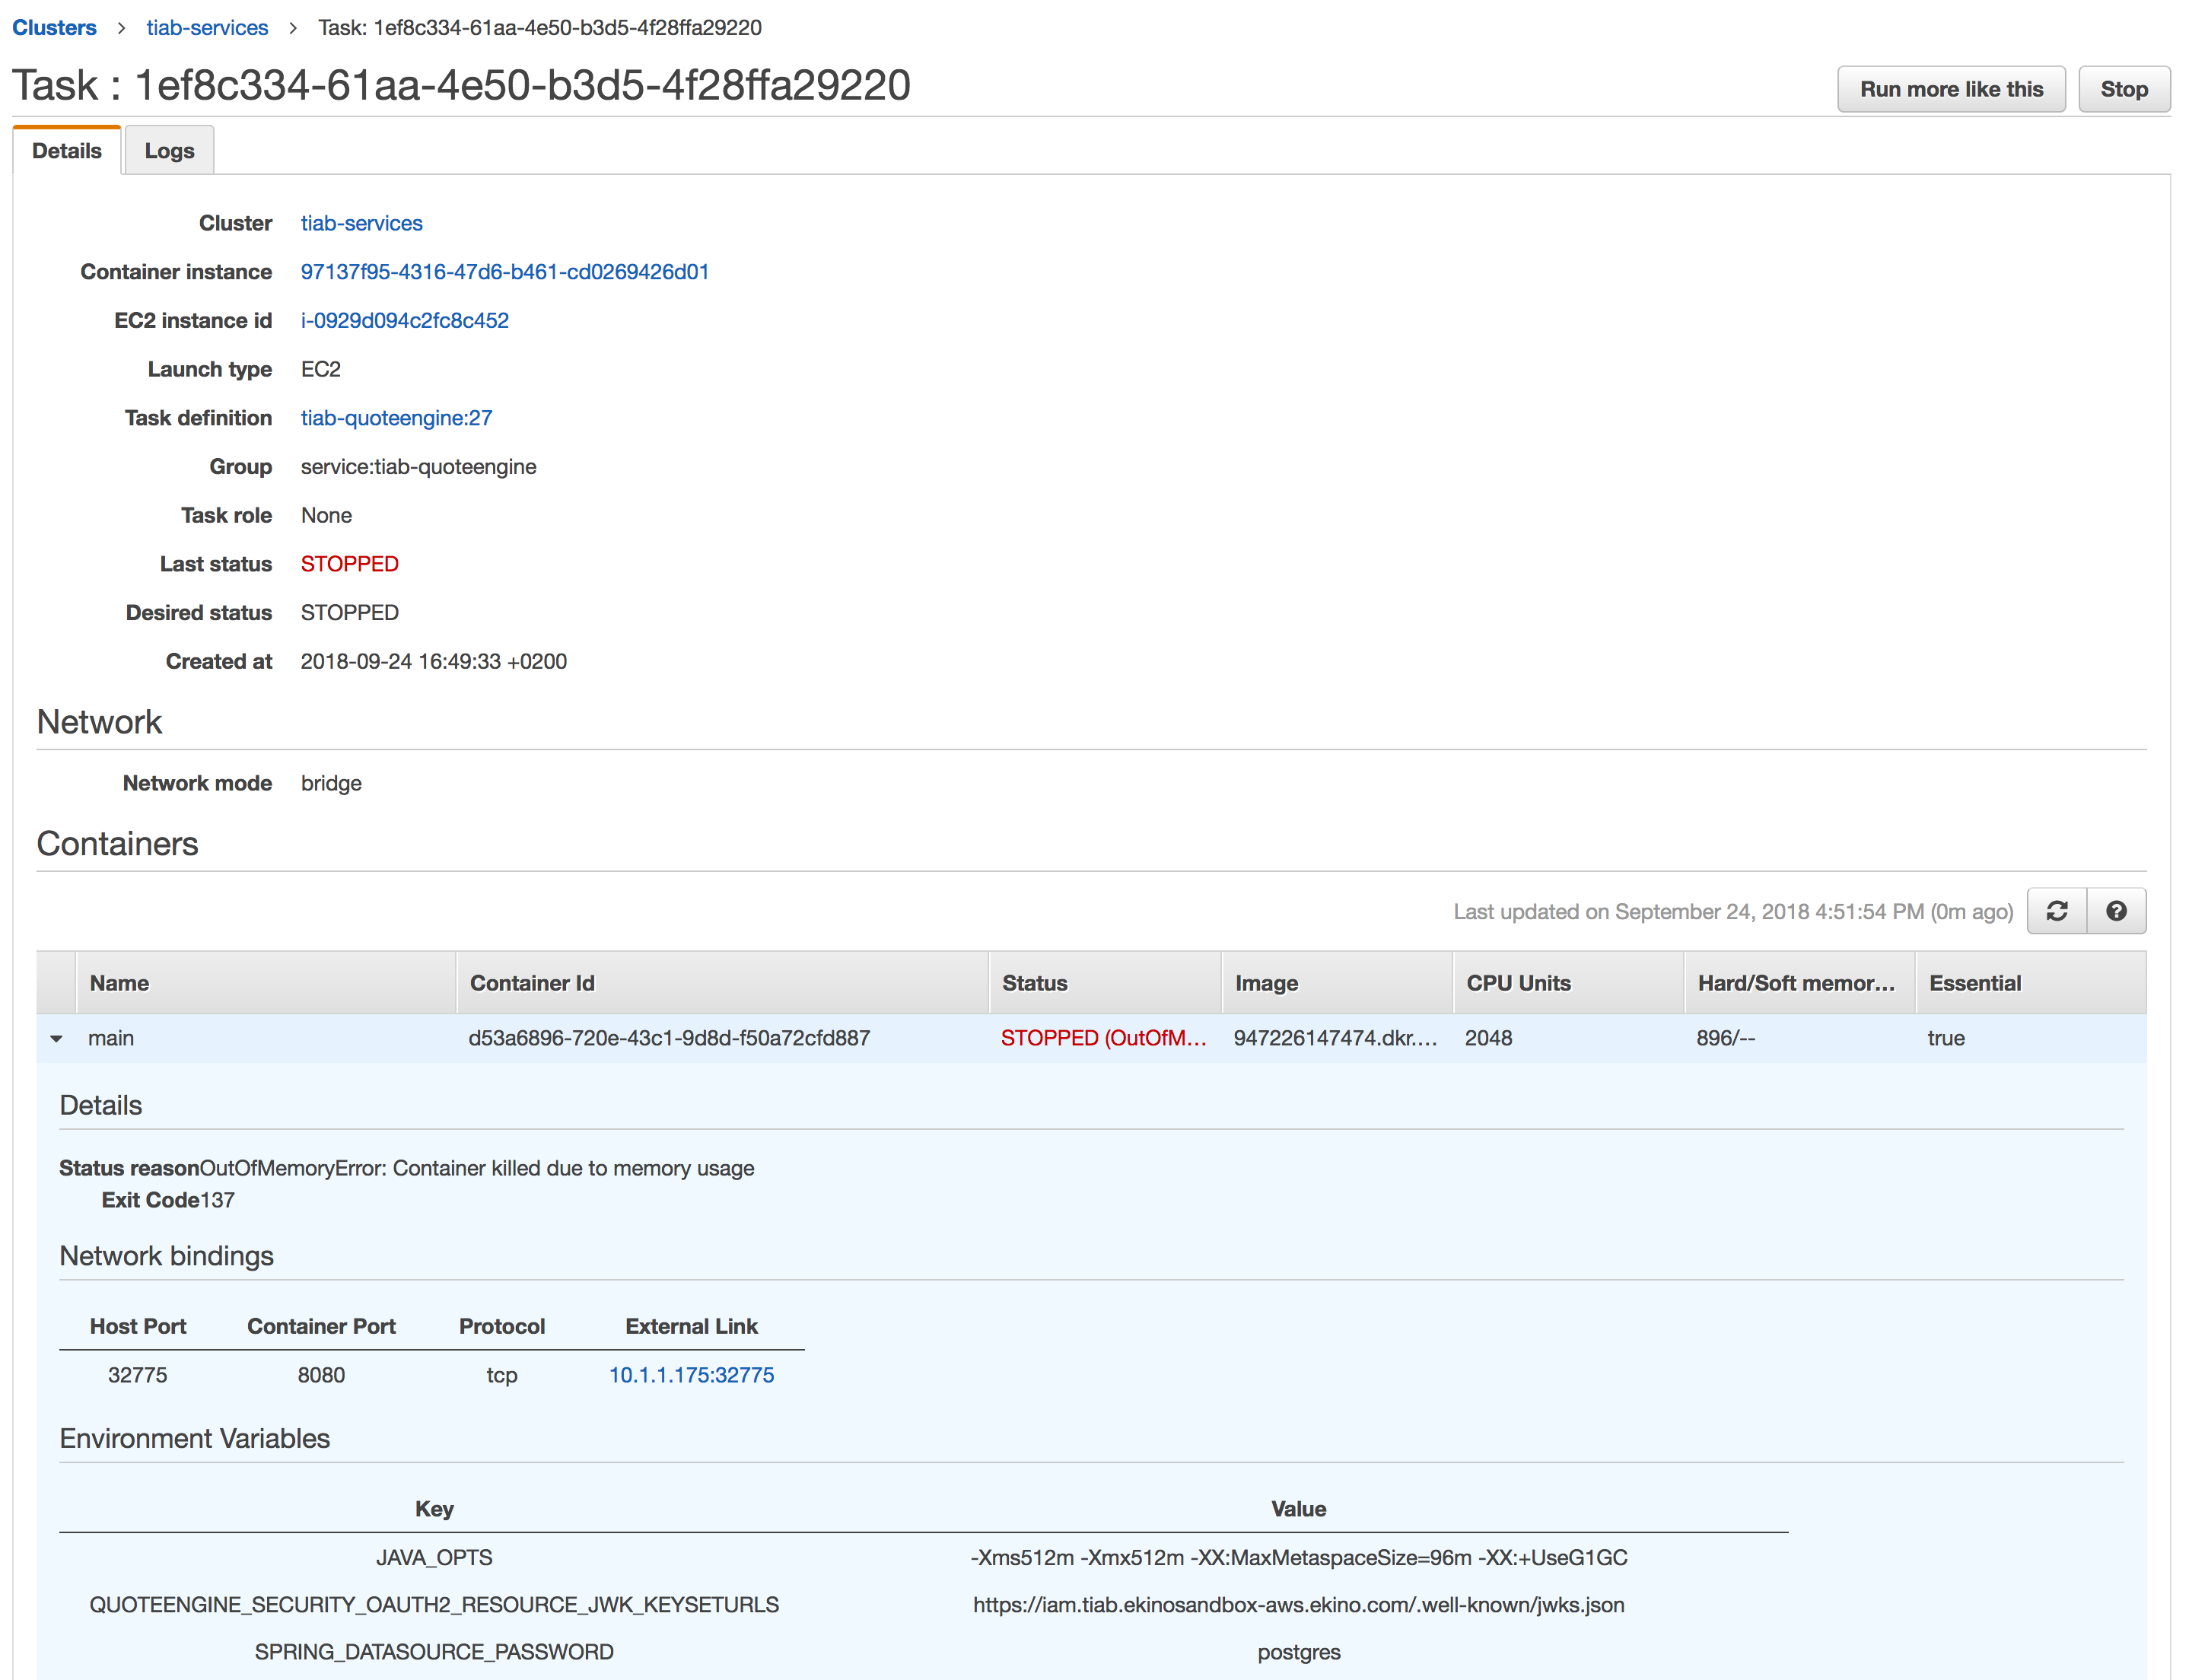Click the service:tiab-quoteengine group value
The width and height of the screenshot is (2208, 1680).
pos(419,467)
